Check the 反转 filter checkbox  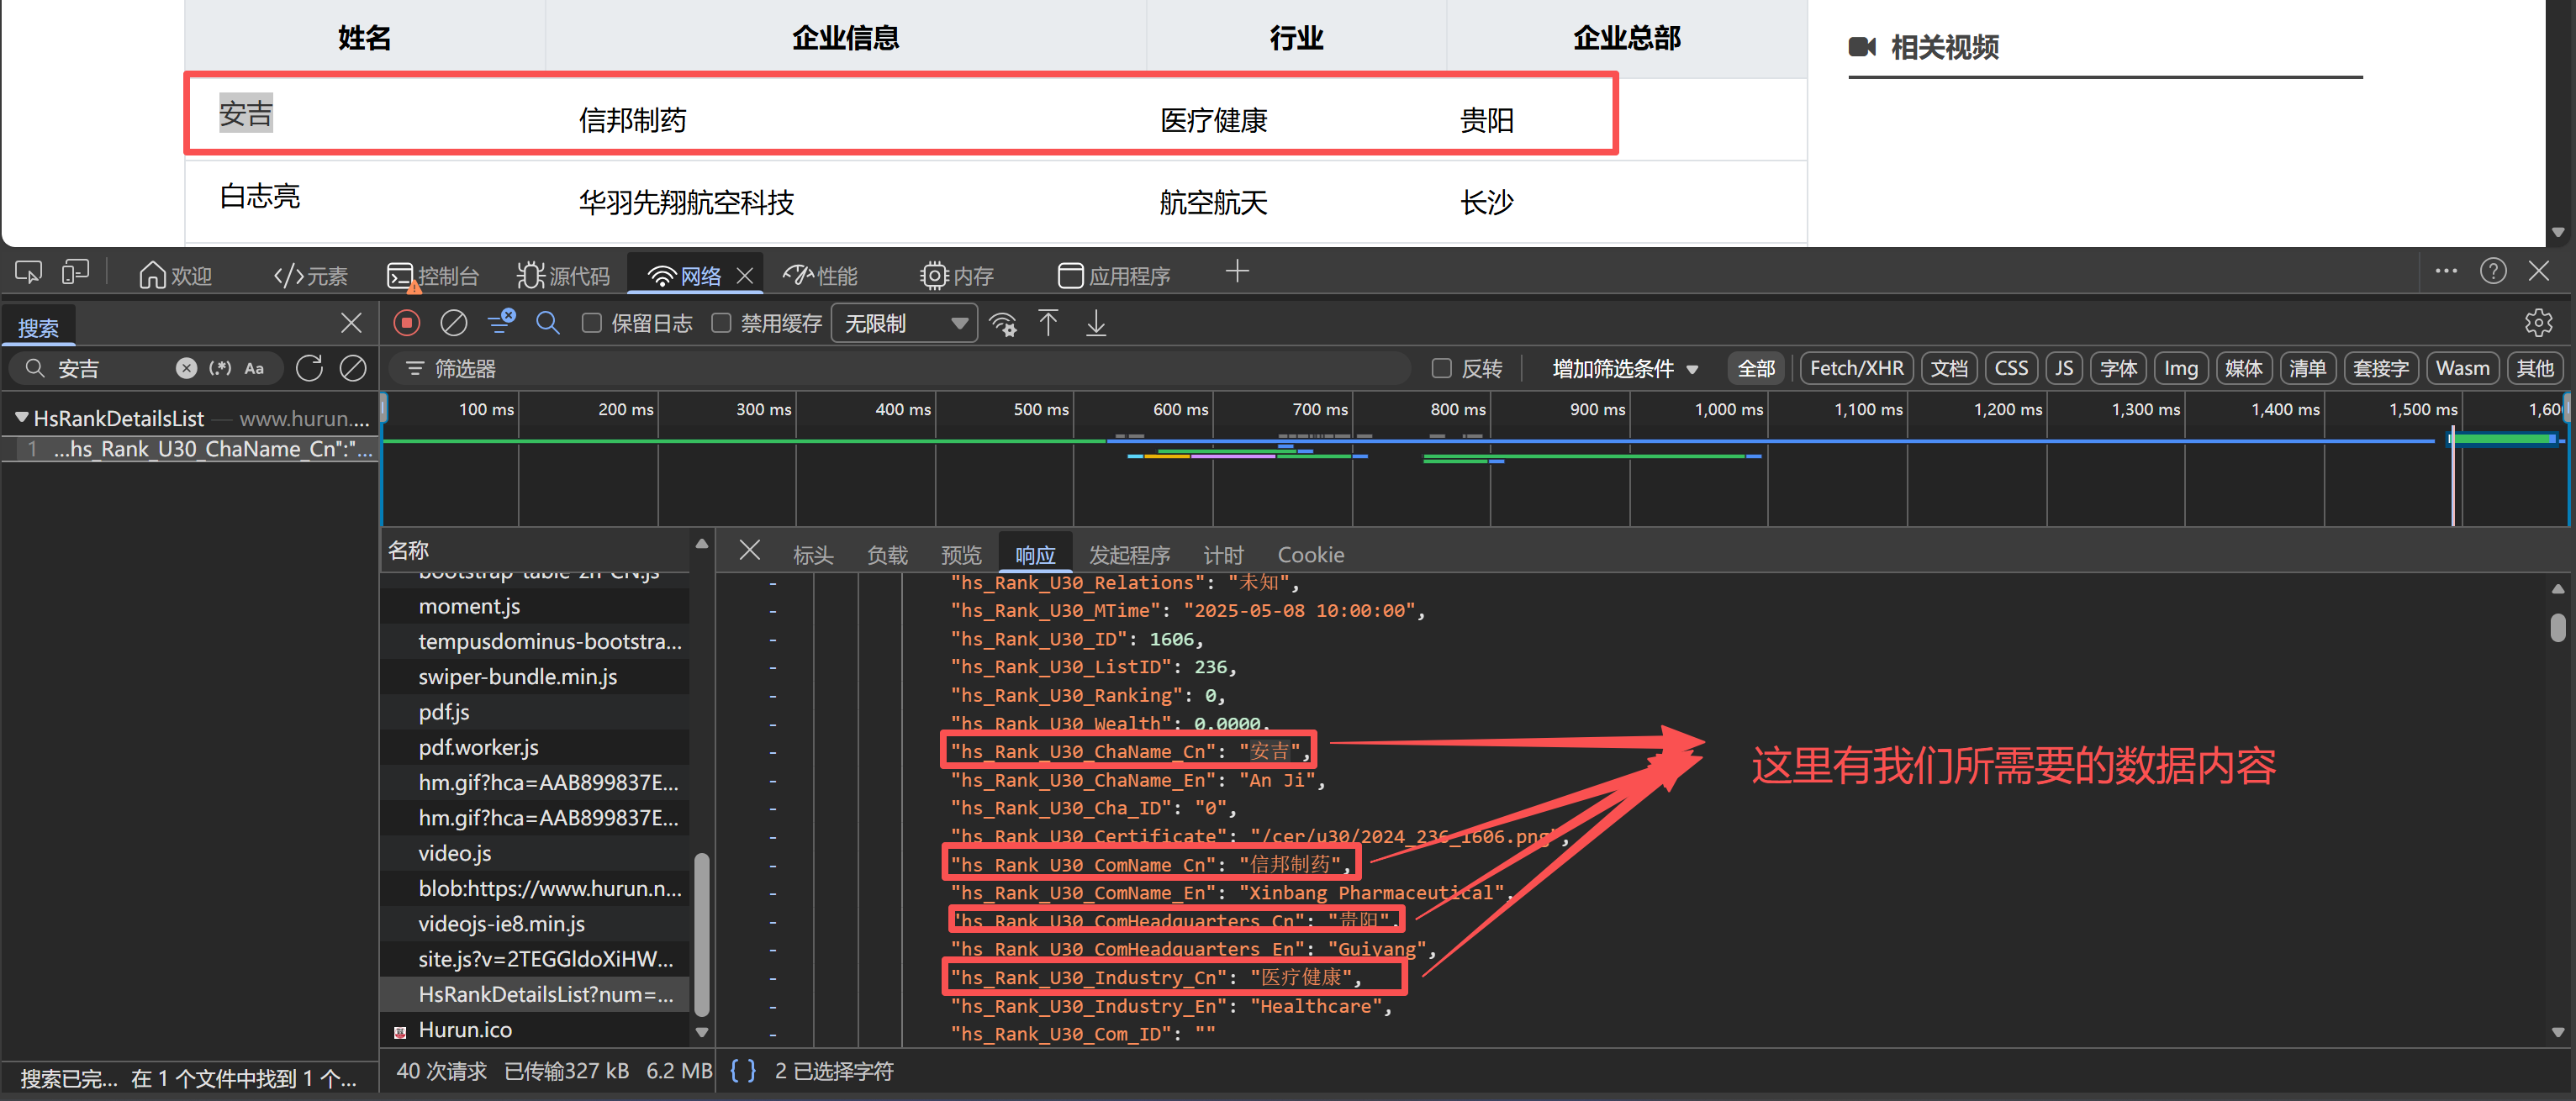1441,368
